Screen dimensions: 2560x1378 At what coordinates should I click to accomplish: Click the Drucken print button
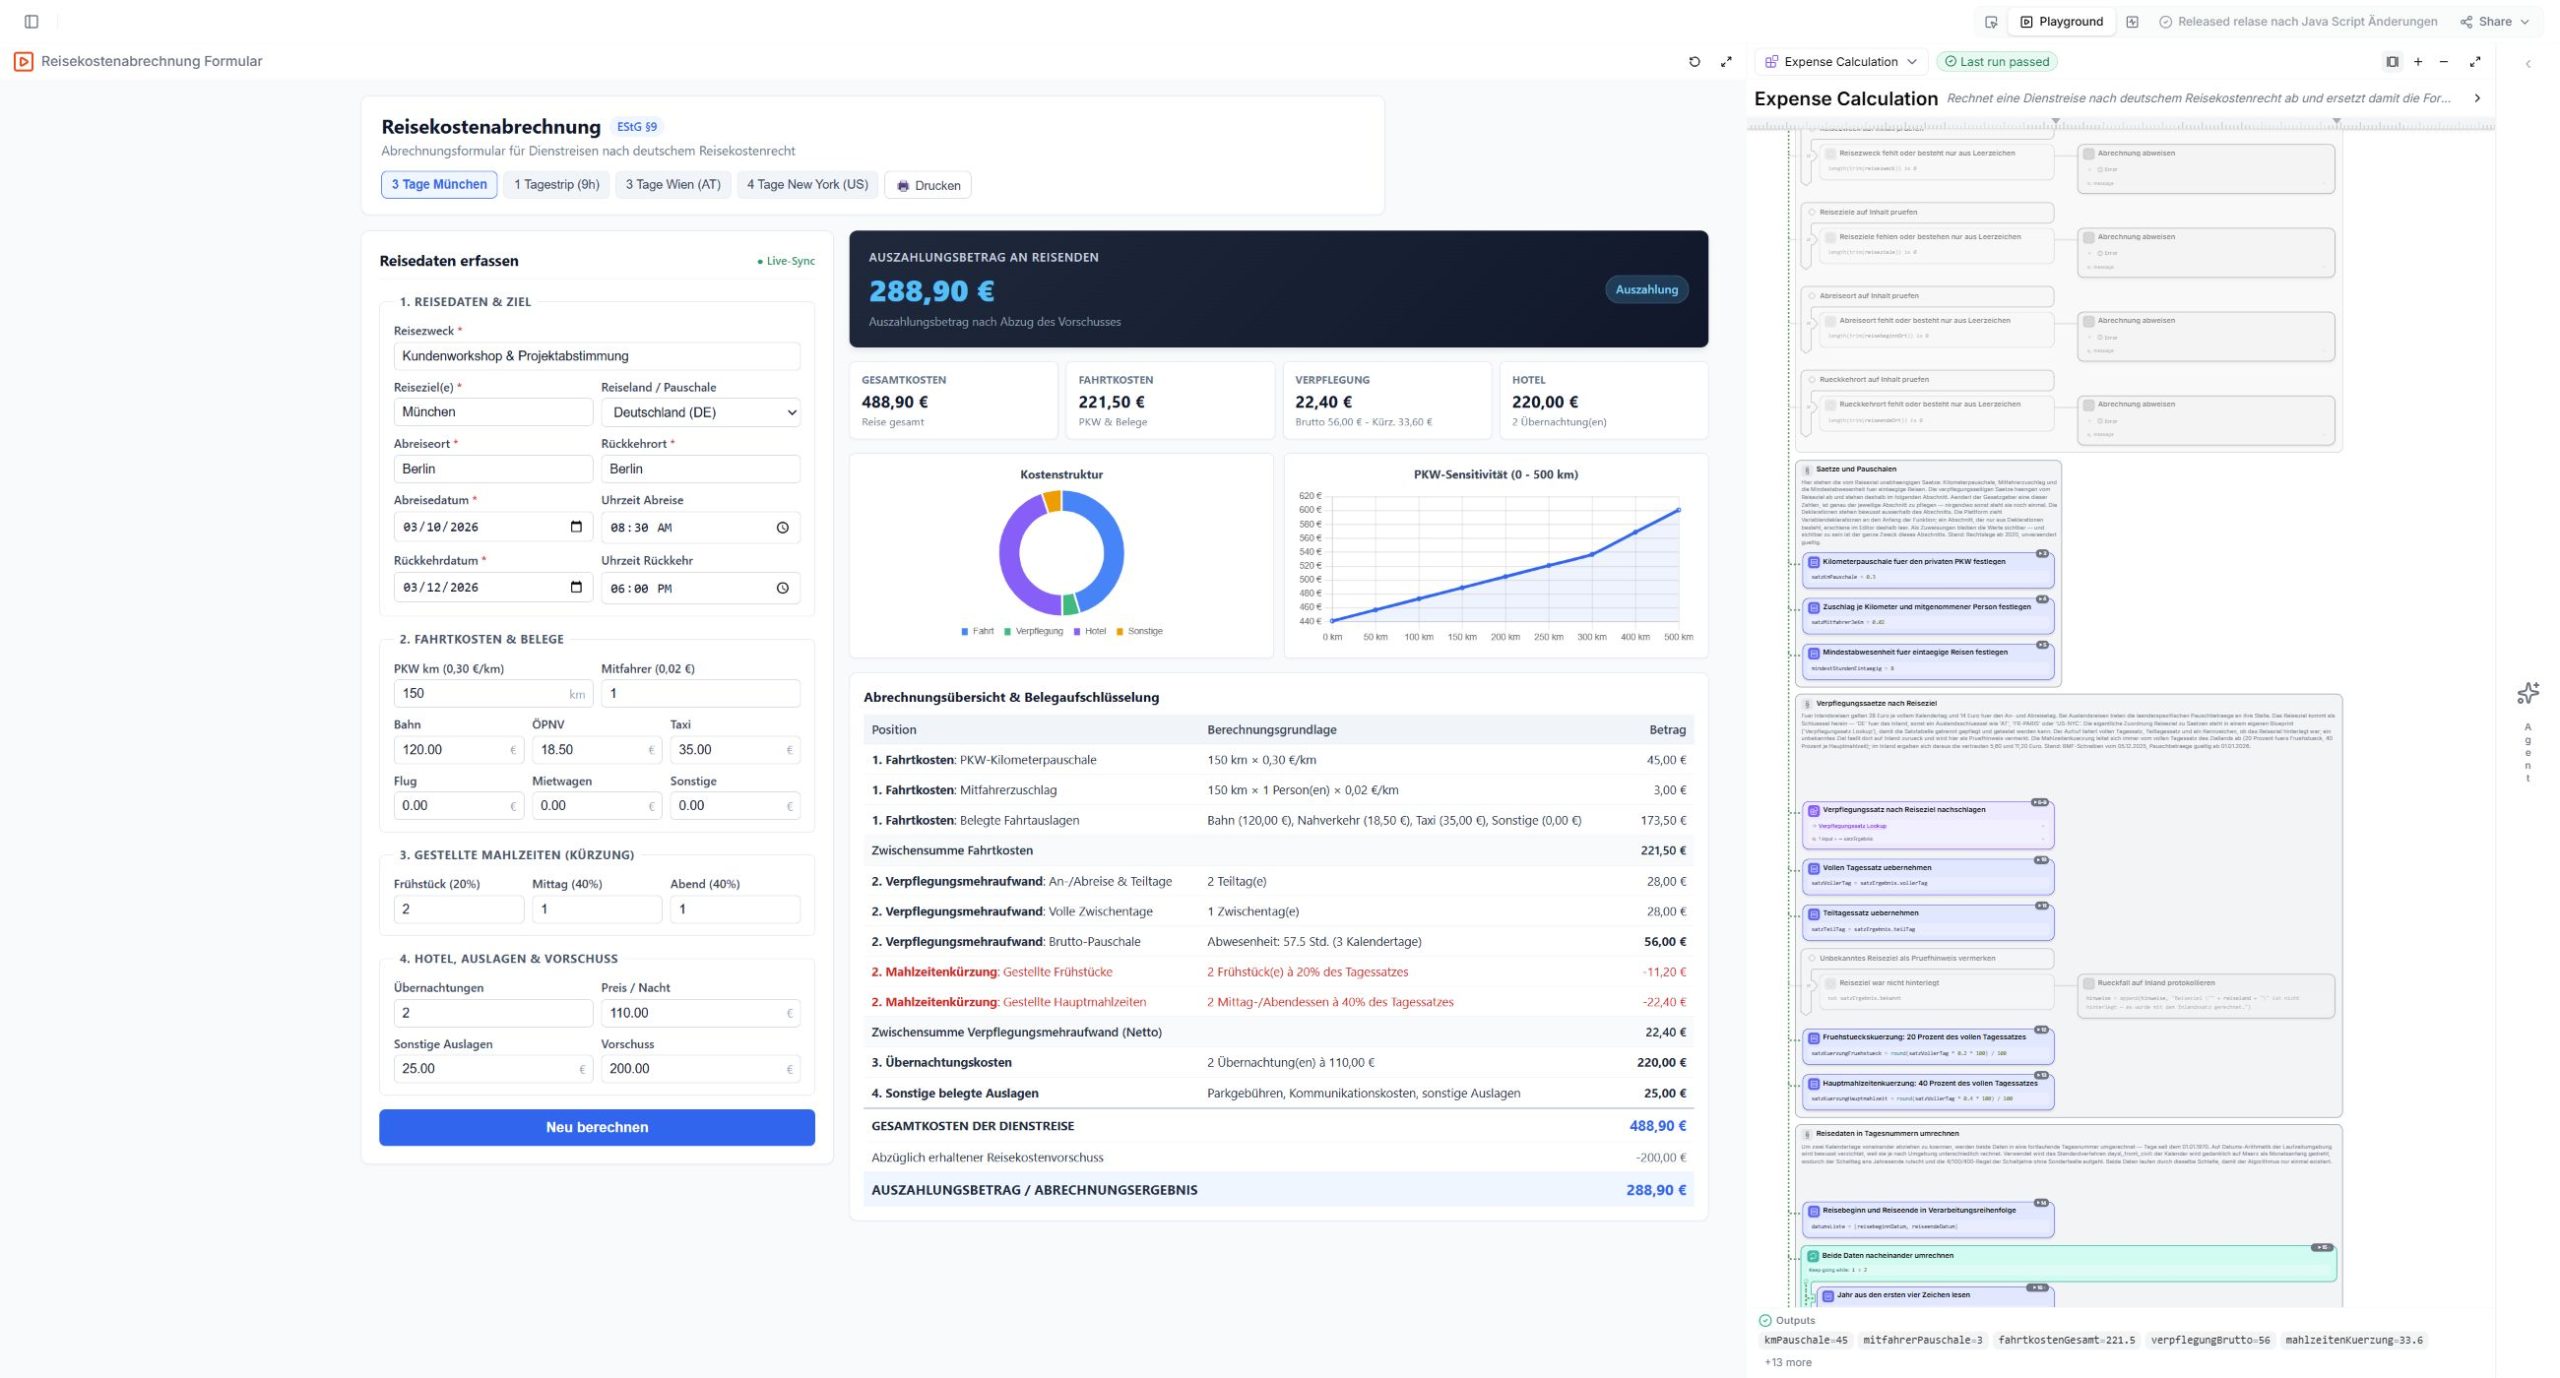click(x=928, y=185)
